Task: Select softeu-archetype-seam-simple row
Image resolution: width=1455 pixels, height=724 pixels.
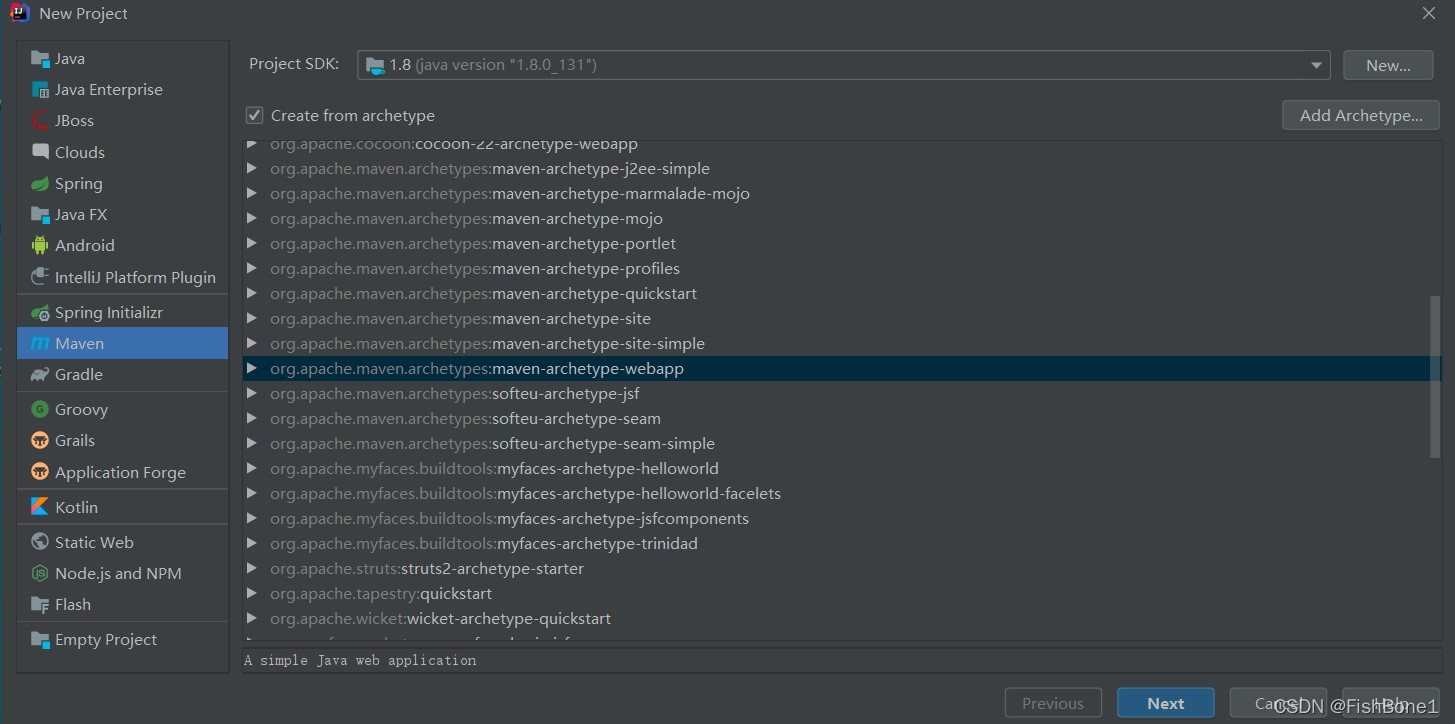Action: [842, 444]
